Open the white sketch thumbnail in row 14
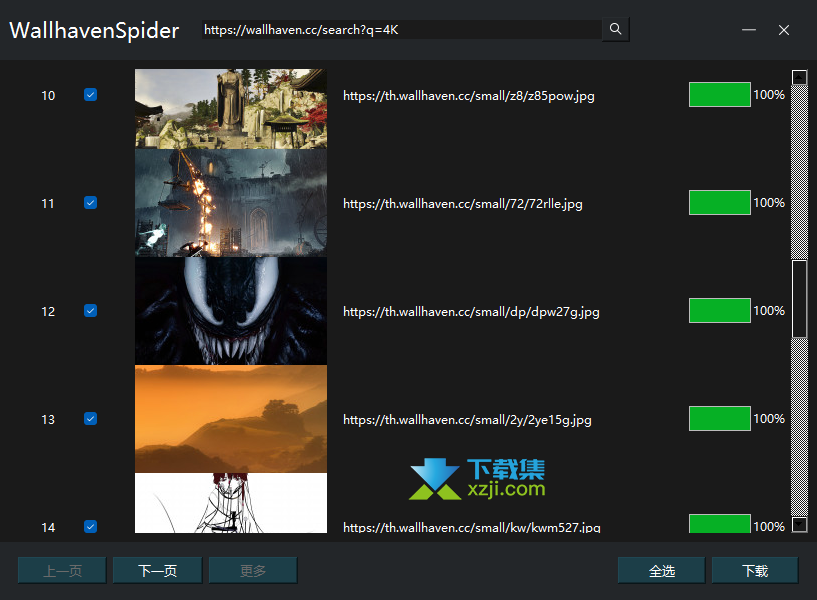The width and height of the screenshot is (817, 600). pyautogui.click(x=231, y=503)
